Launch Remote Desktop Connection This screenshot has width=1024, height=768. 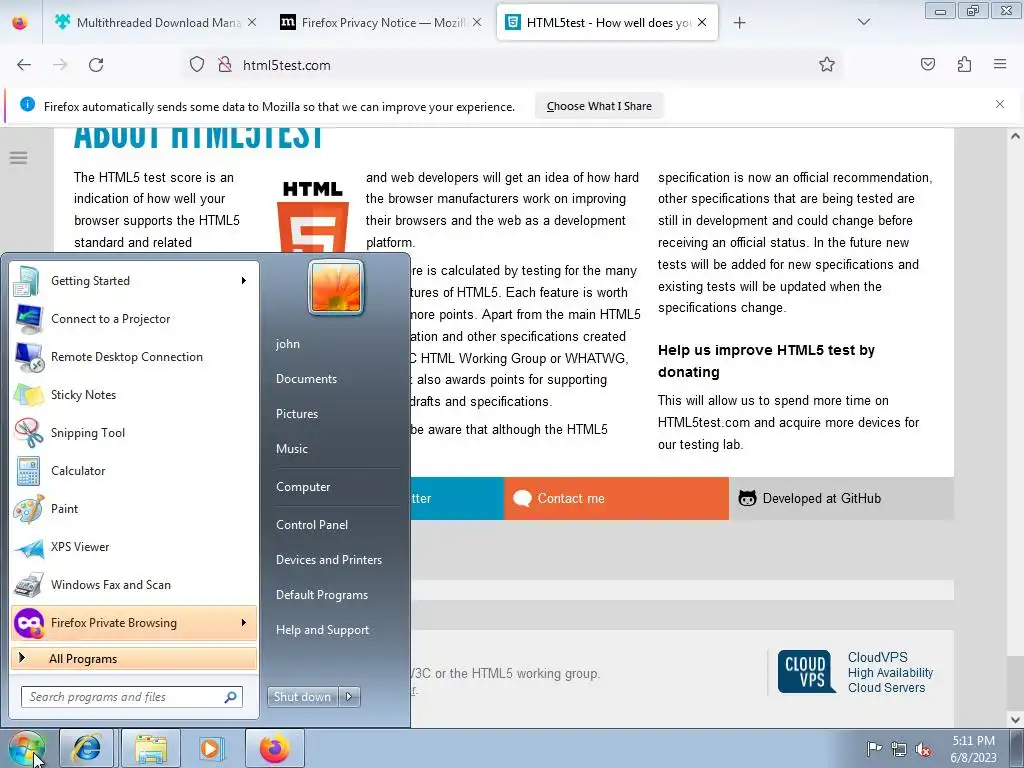tap(134, 357)
